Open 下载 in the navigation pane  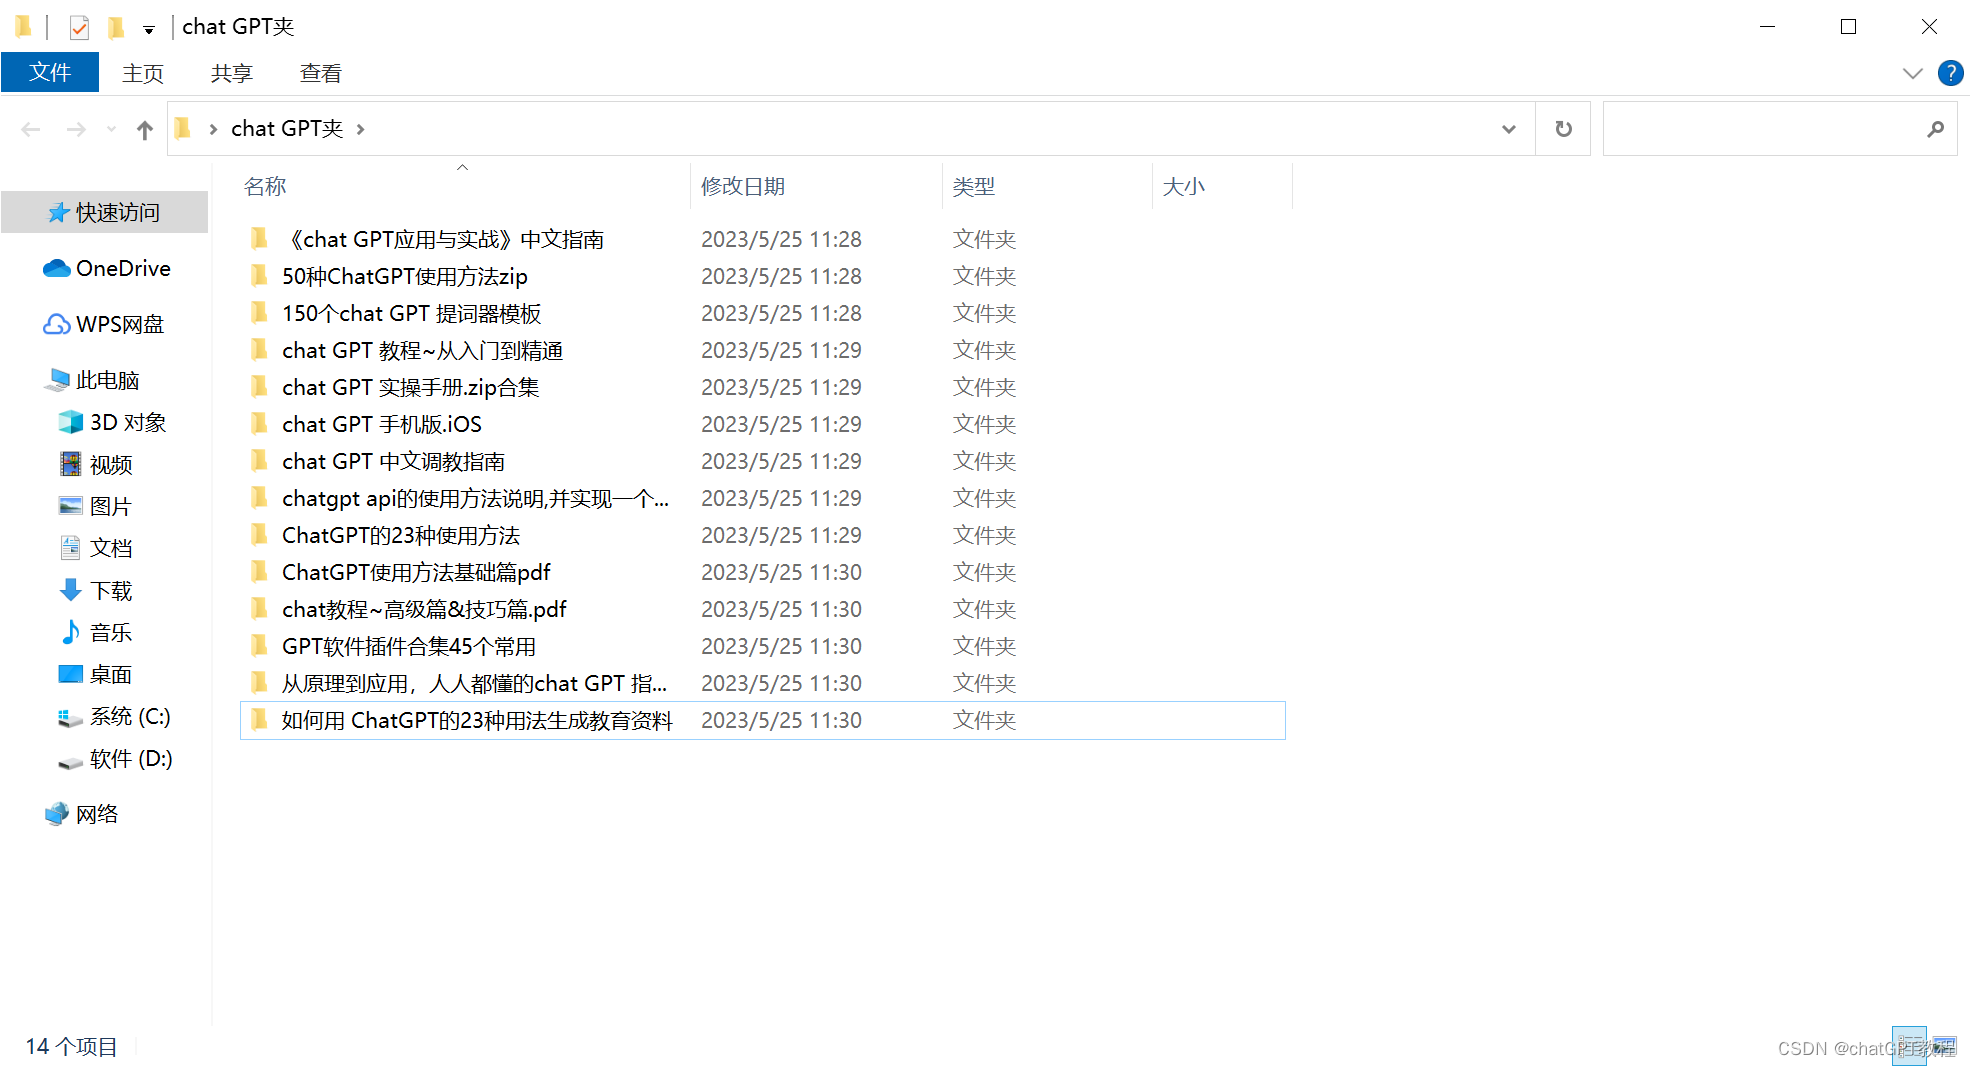coord(97,590)
